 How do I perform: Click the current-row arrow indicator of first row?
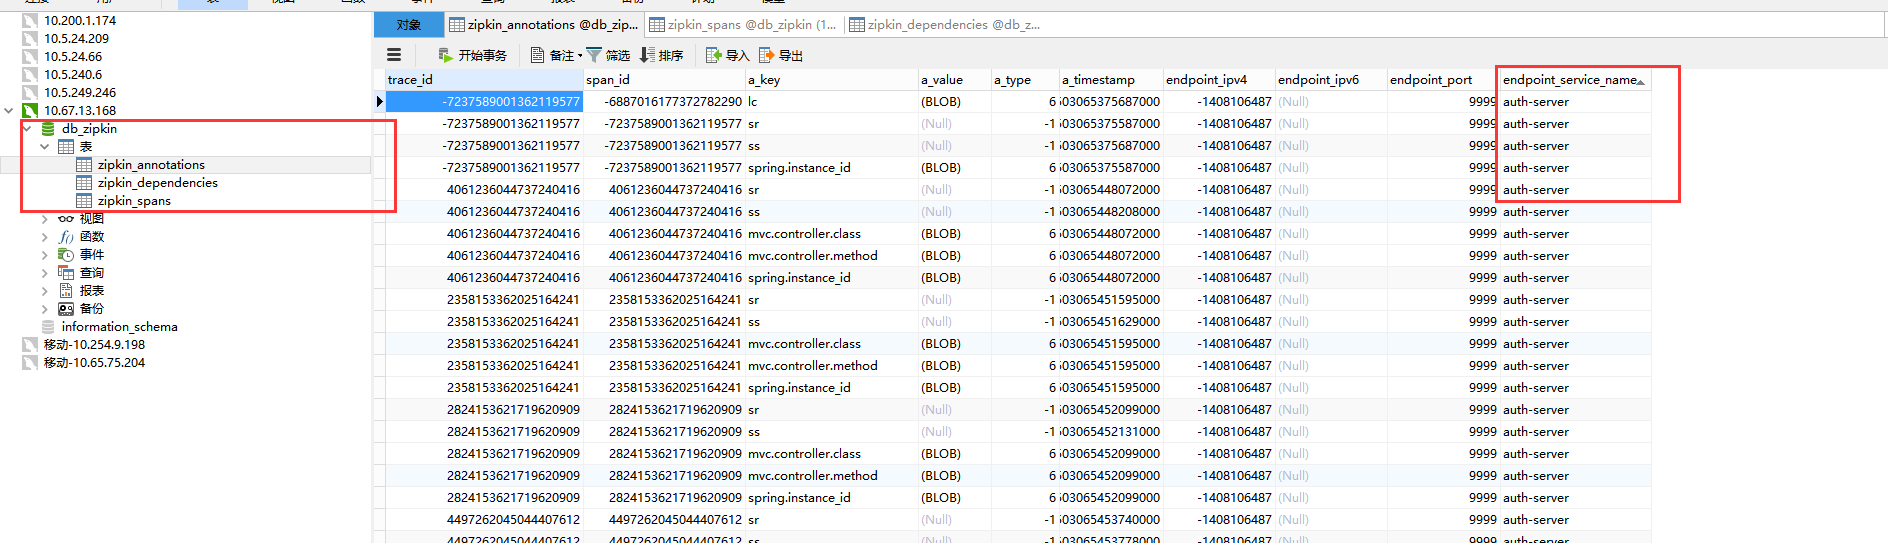379,101
